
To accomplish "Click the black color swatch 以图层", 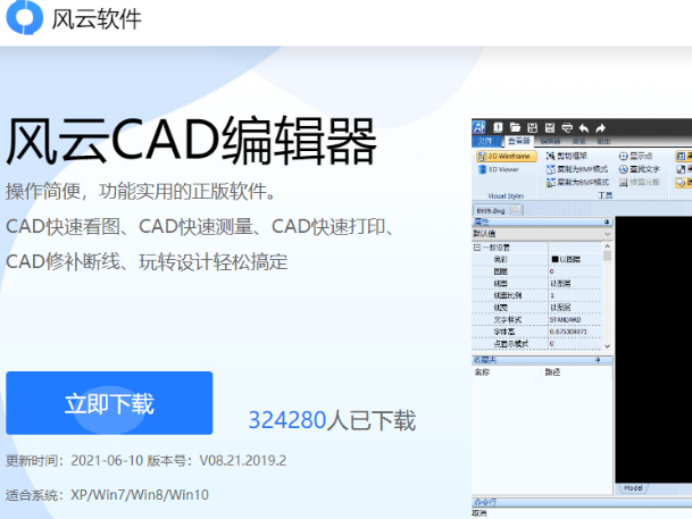I will point(556,259).
